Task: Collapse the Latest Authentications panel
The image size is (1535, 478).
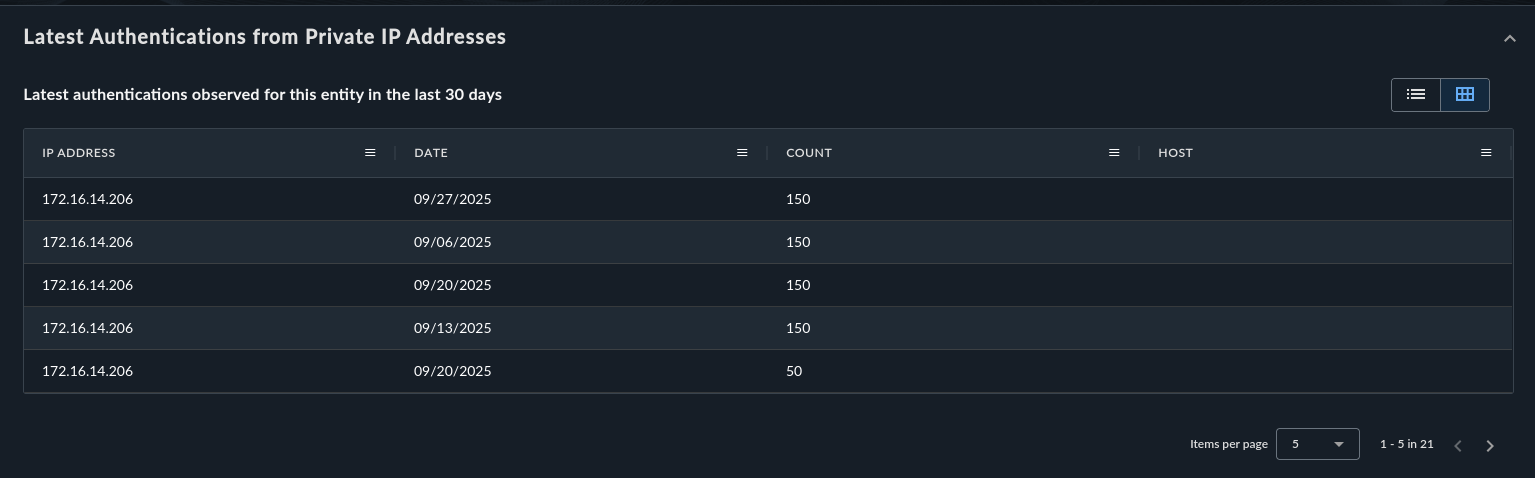Action: coord(1509,39)
